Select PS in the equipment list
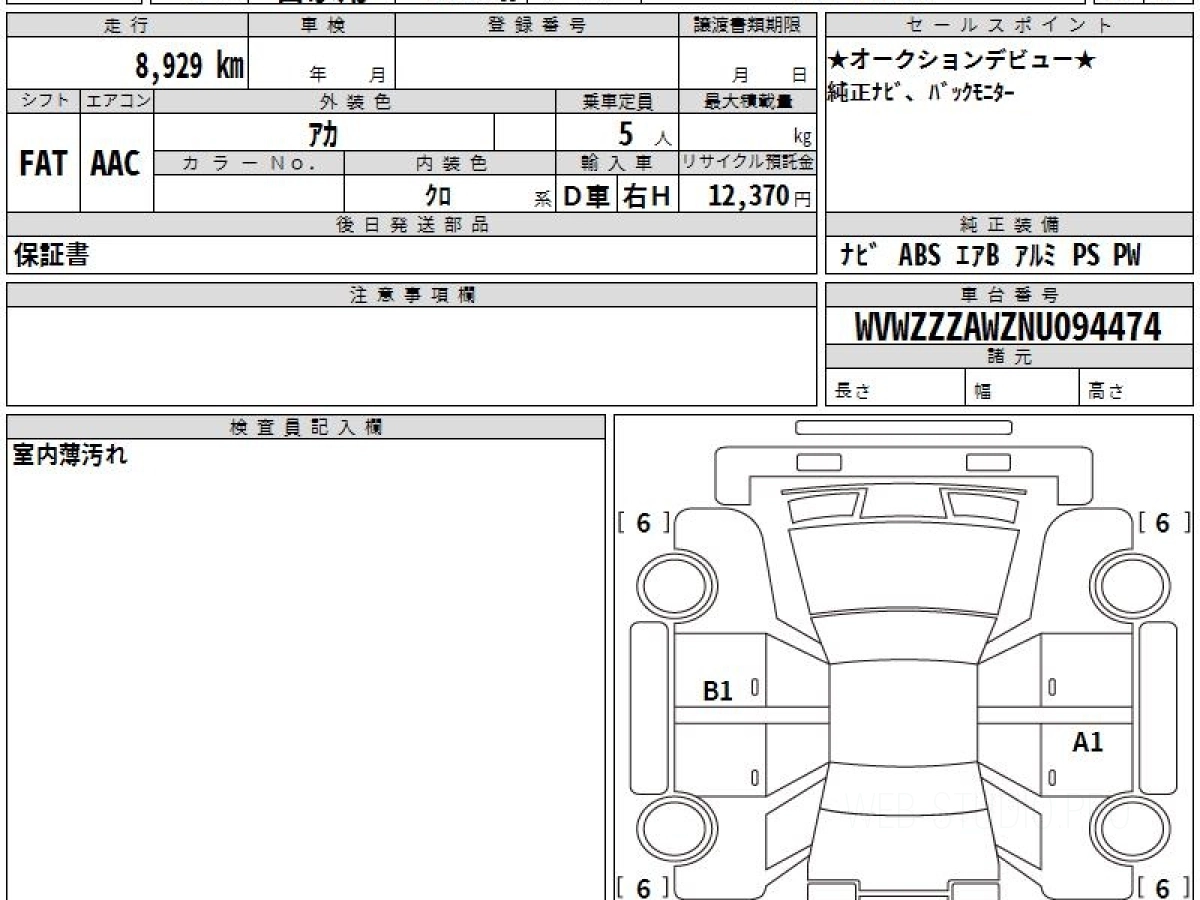This screenshot has width=1200, height=900. (1086, 256)
